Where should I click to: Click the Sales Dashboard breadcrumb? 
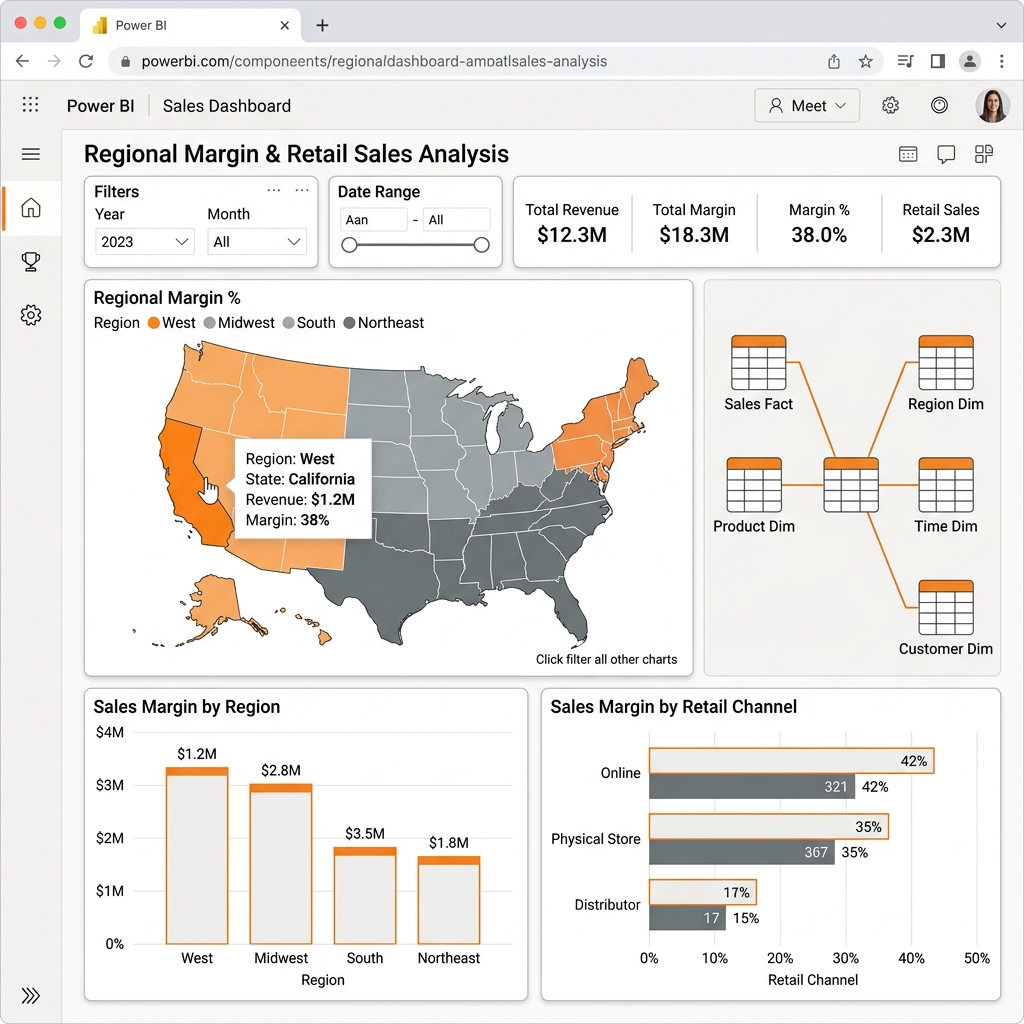coord(227,106)
